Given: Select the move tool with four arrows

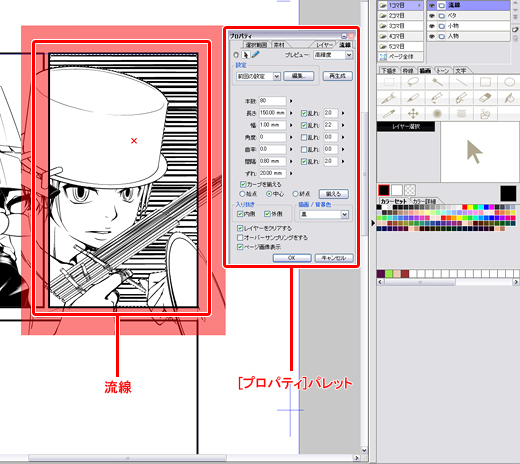Looking at the screenshot, I should [413, 114].
